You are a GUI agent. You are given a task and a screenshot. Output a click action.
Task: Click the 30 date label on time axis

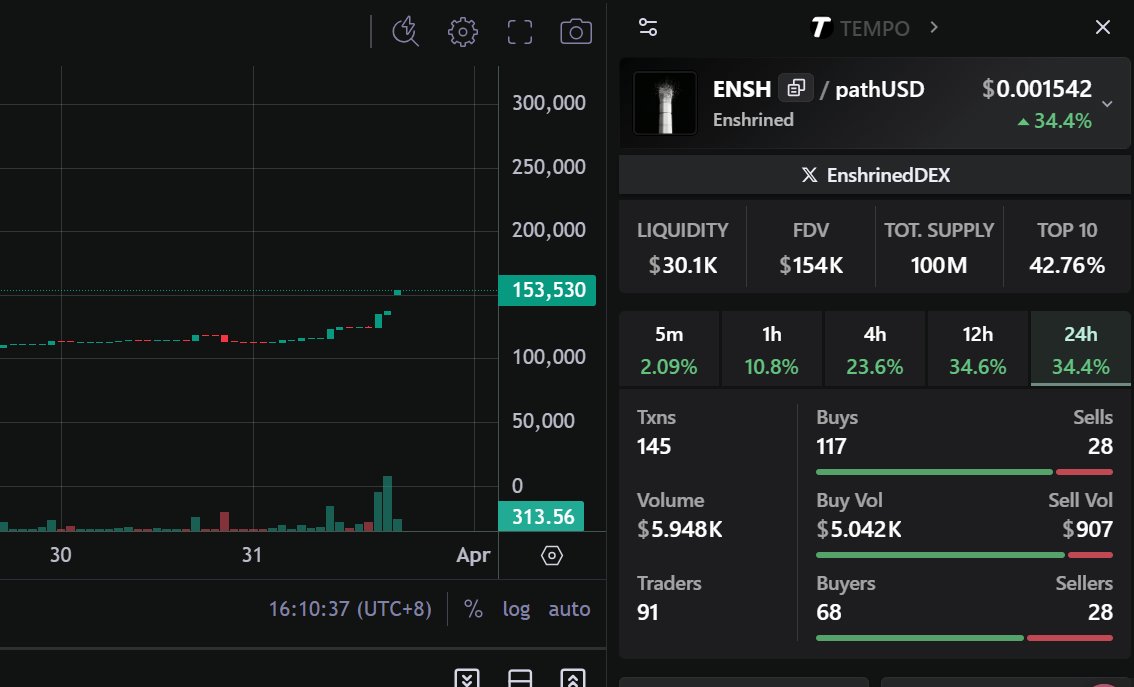[x=61, y=555]
